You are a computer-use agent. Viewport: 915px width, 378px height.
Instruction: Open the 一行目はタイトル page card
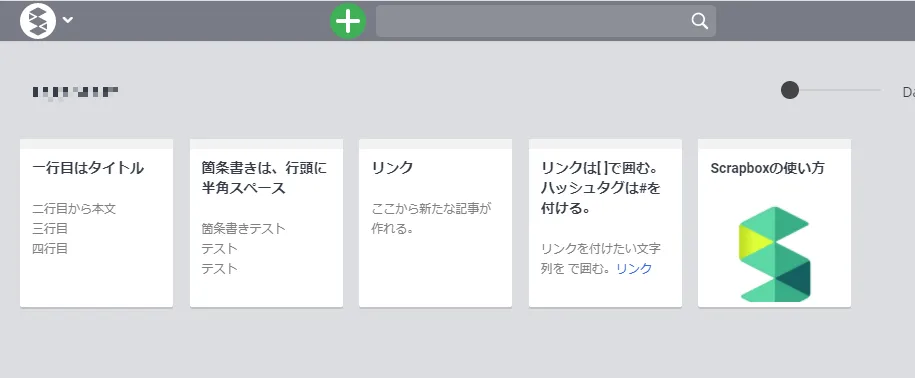pyautogui.click(x=96, y=223)
